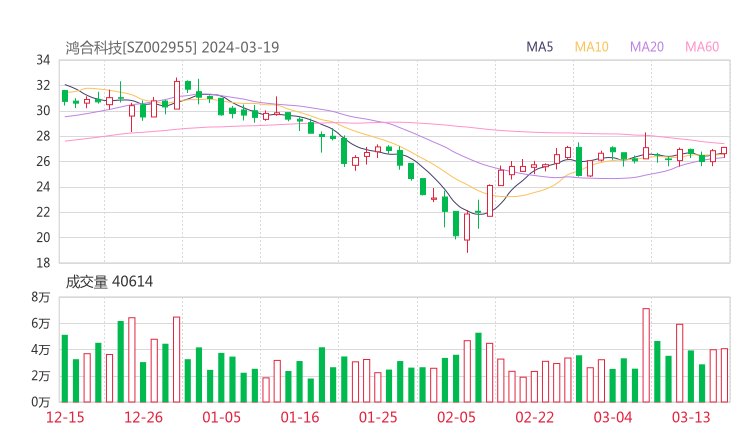The width and height of the screenshot is (740, 440).
Task: Click the 26 price axis label
Action: (x=43, y=161)
